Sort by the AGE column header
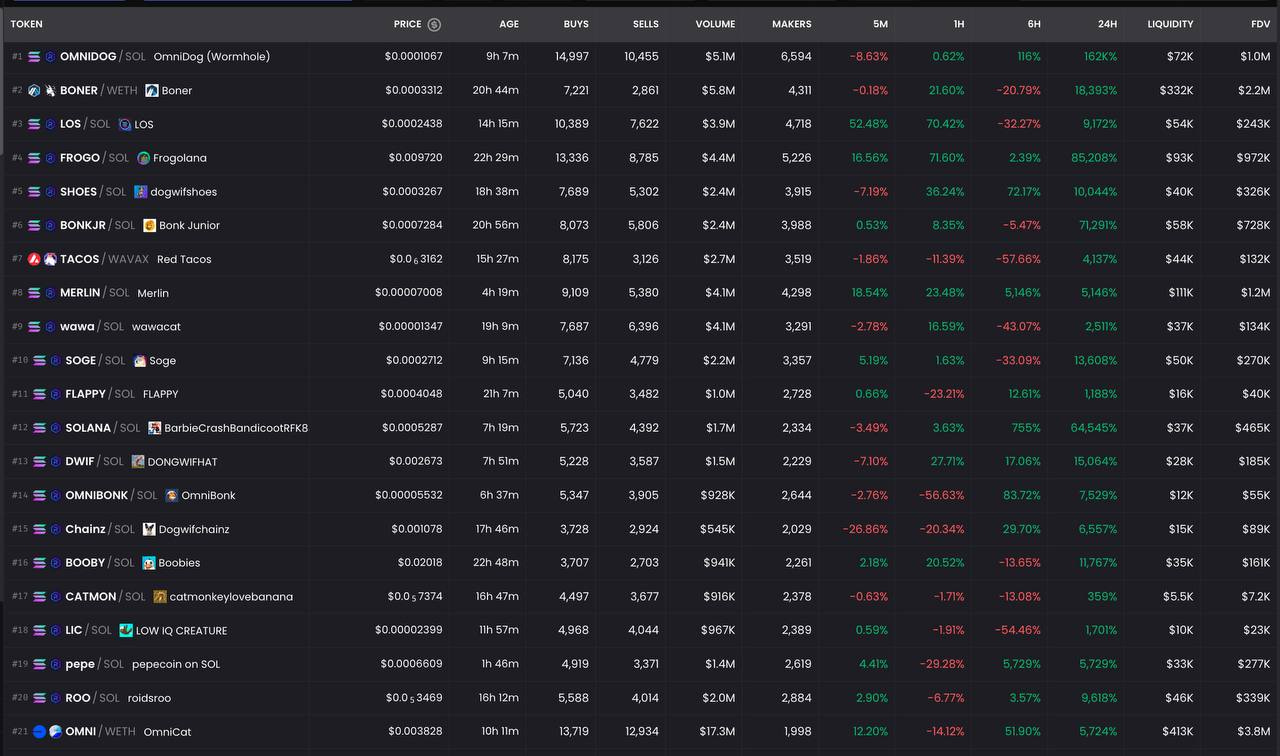 click(509, 24)
